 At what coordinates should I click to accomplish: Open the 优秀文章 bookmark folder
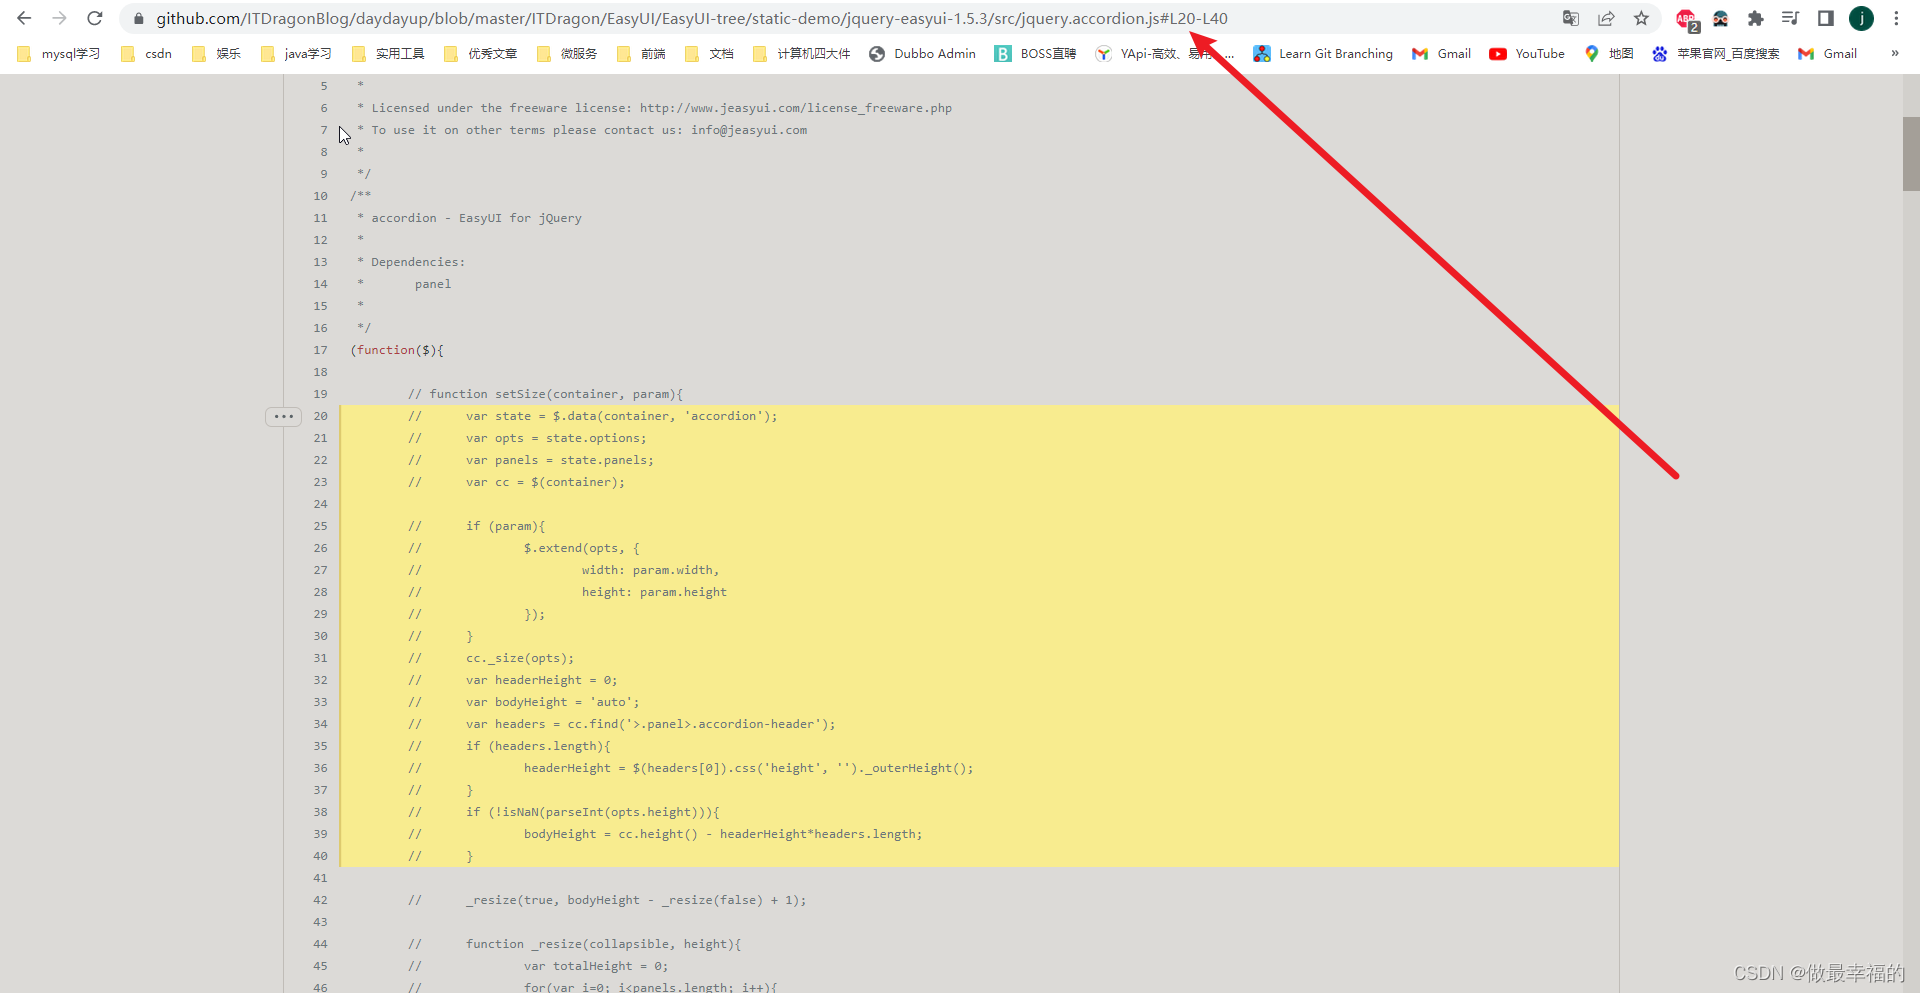coord(481,54)
